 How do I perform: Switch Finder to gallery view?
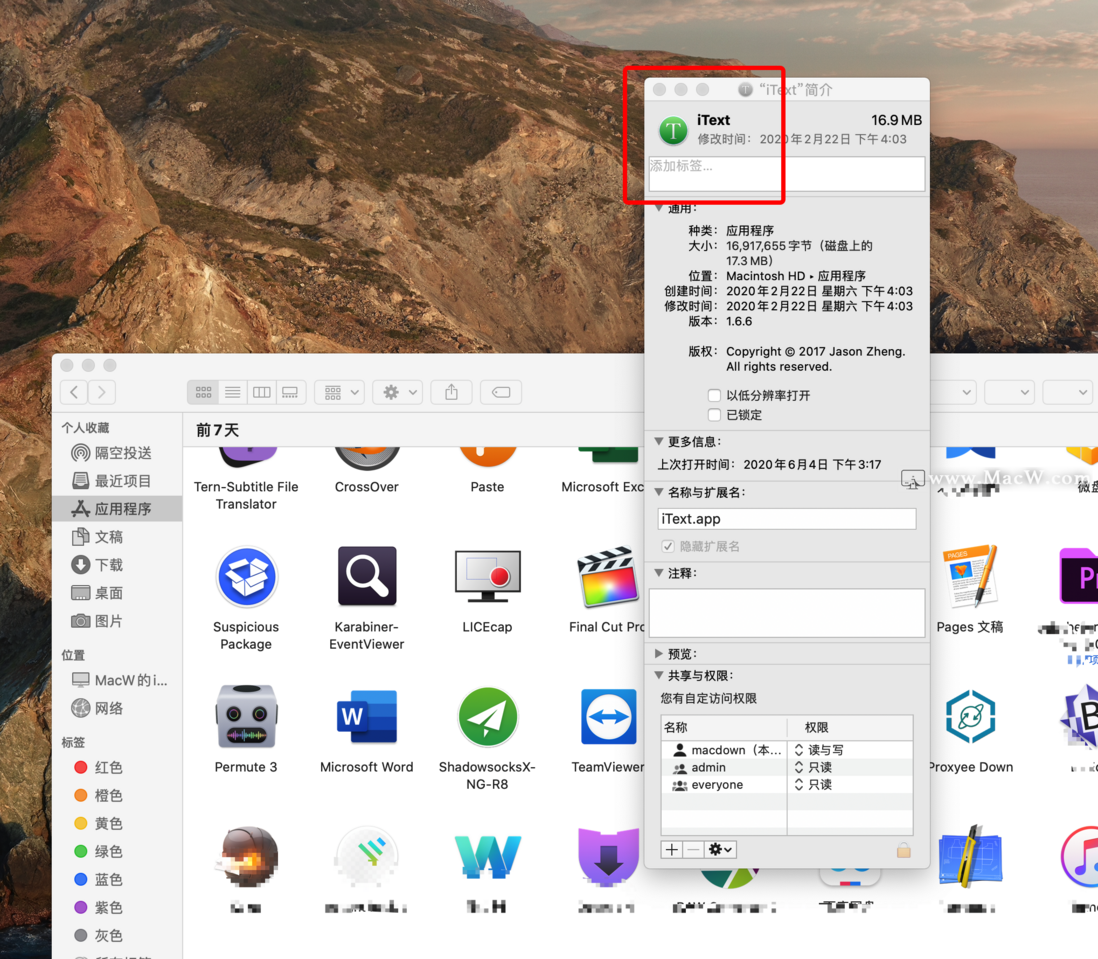pyautogui.click(x=291, y=392)
